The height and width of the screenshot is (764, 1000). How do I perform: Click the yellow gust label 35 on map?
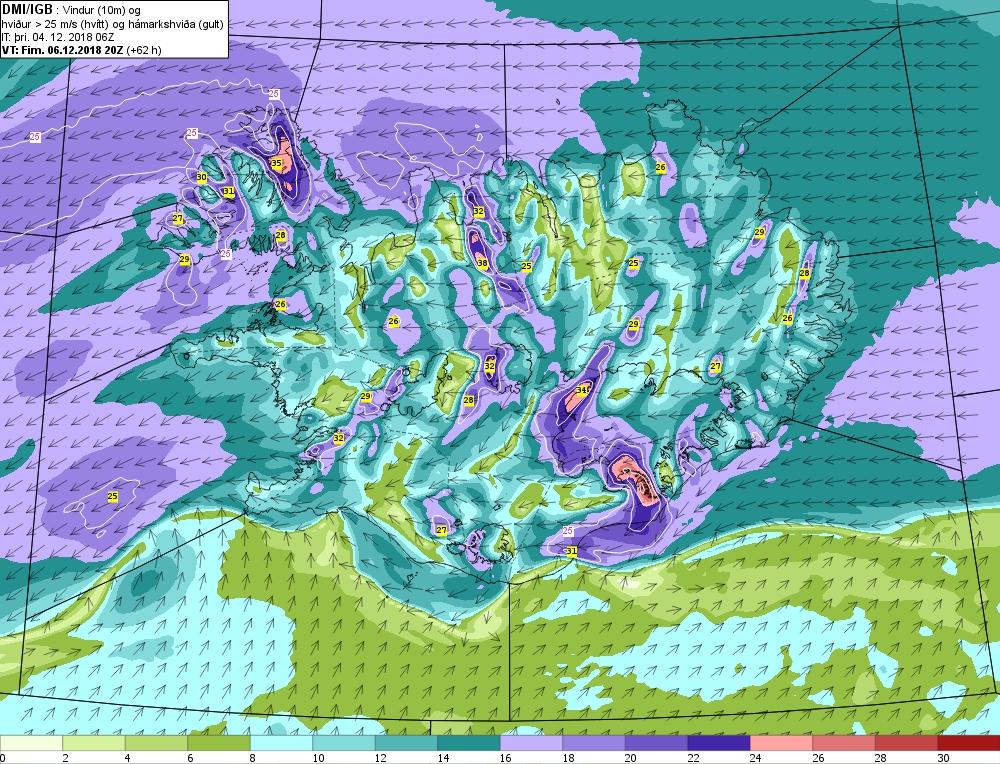point(276,163)
